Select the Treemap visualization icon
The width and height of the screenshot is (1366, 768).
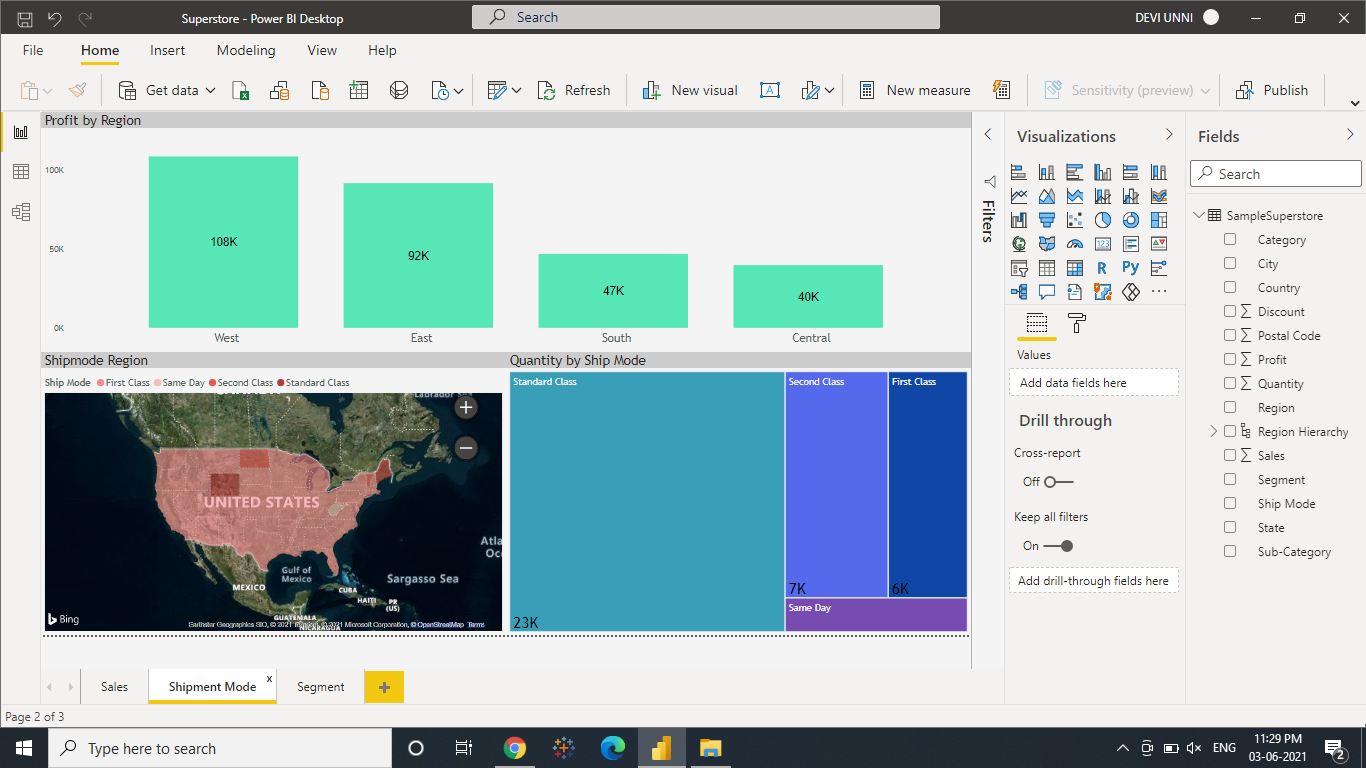(1158, 220)
